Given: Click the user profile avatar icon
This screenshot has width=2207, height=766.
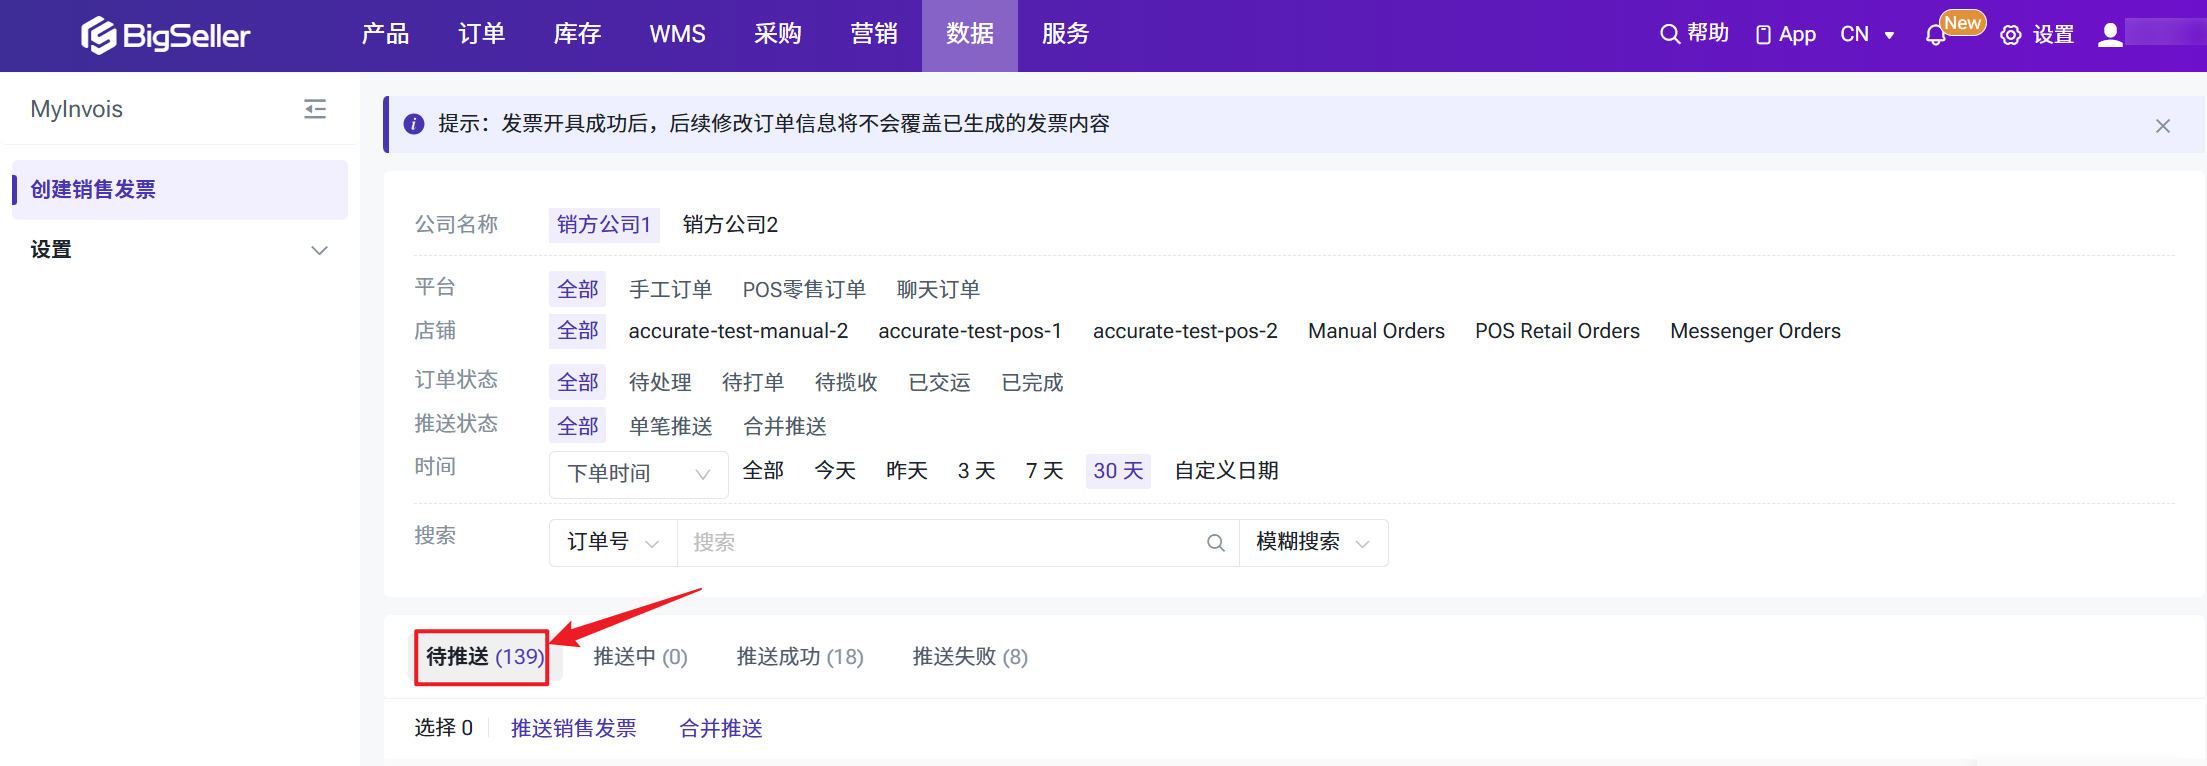Looking at the screenshot, I should click(x=2110, y=35).
